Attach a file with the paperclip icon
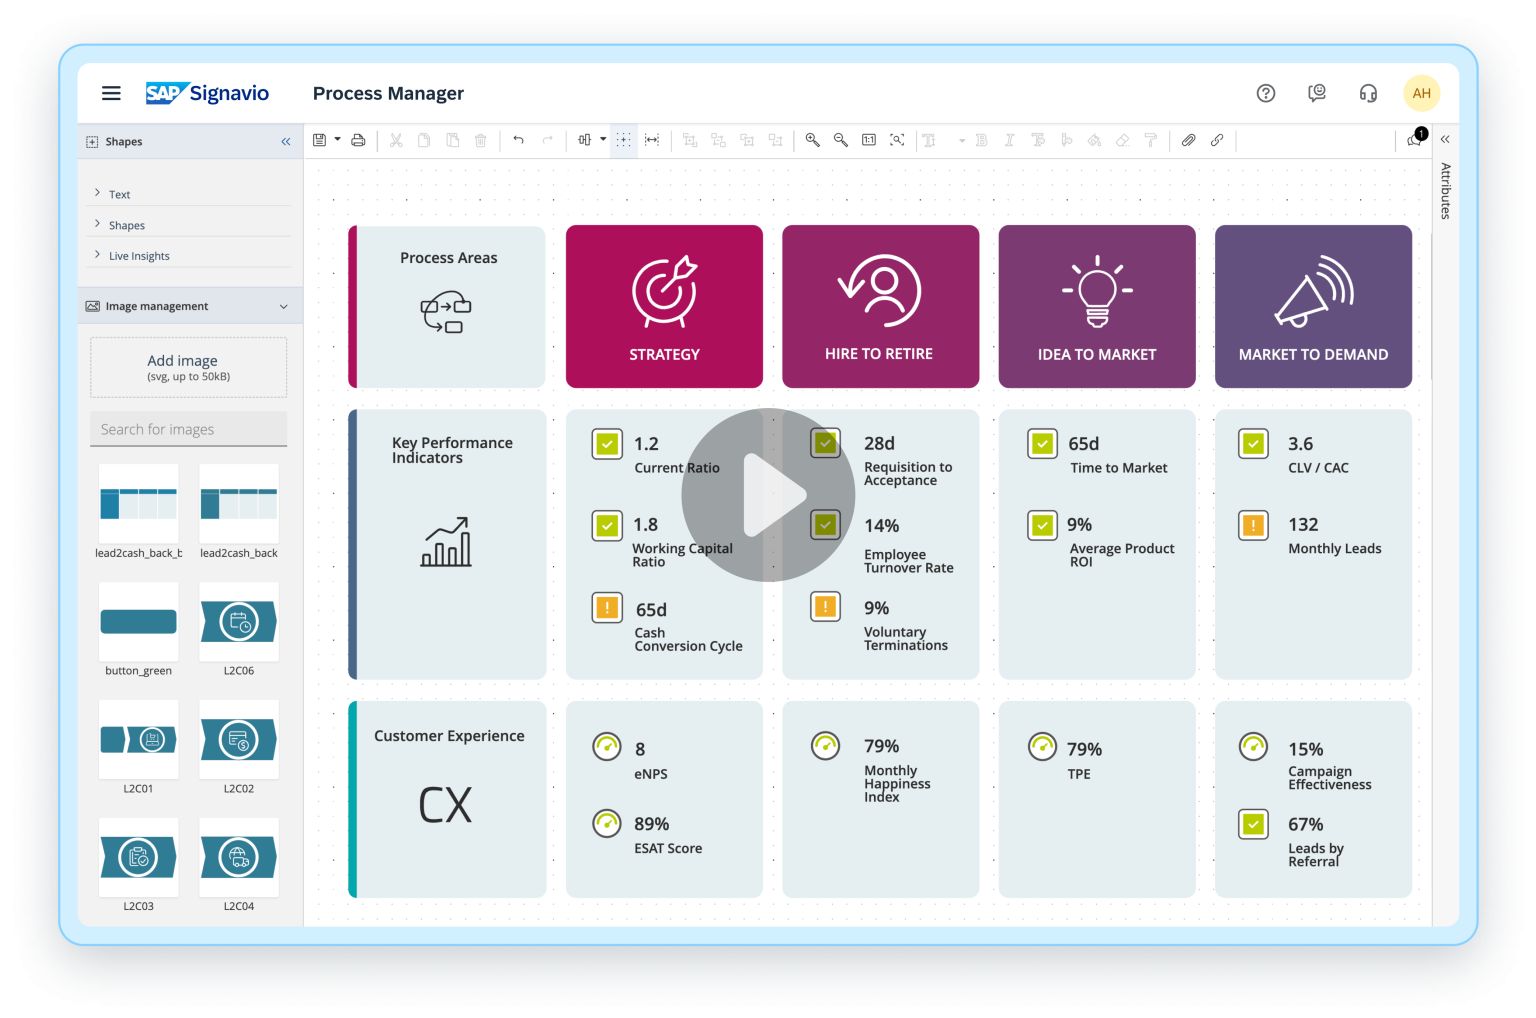 click(1188, 140)
